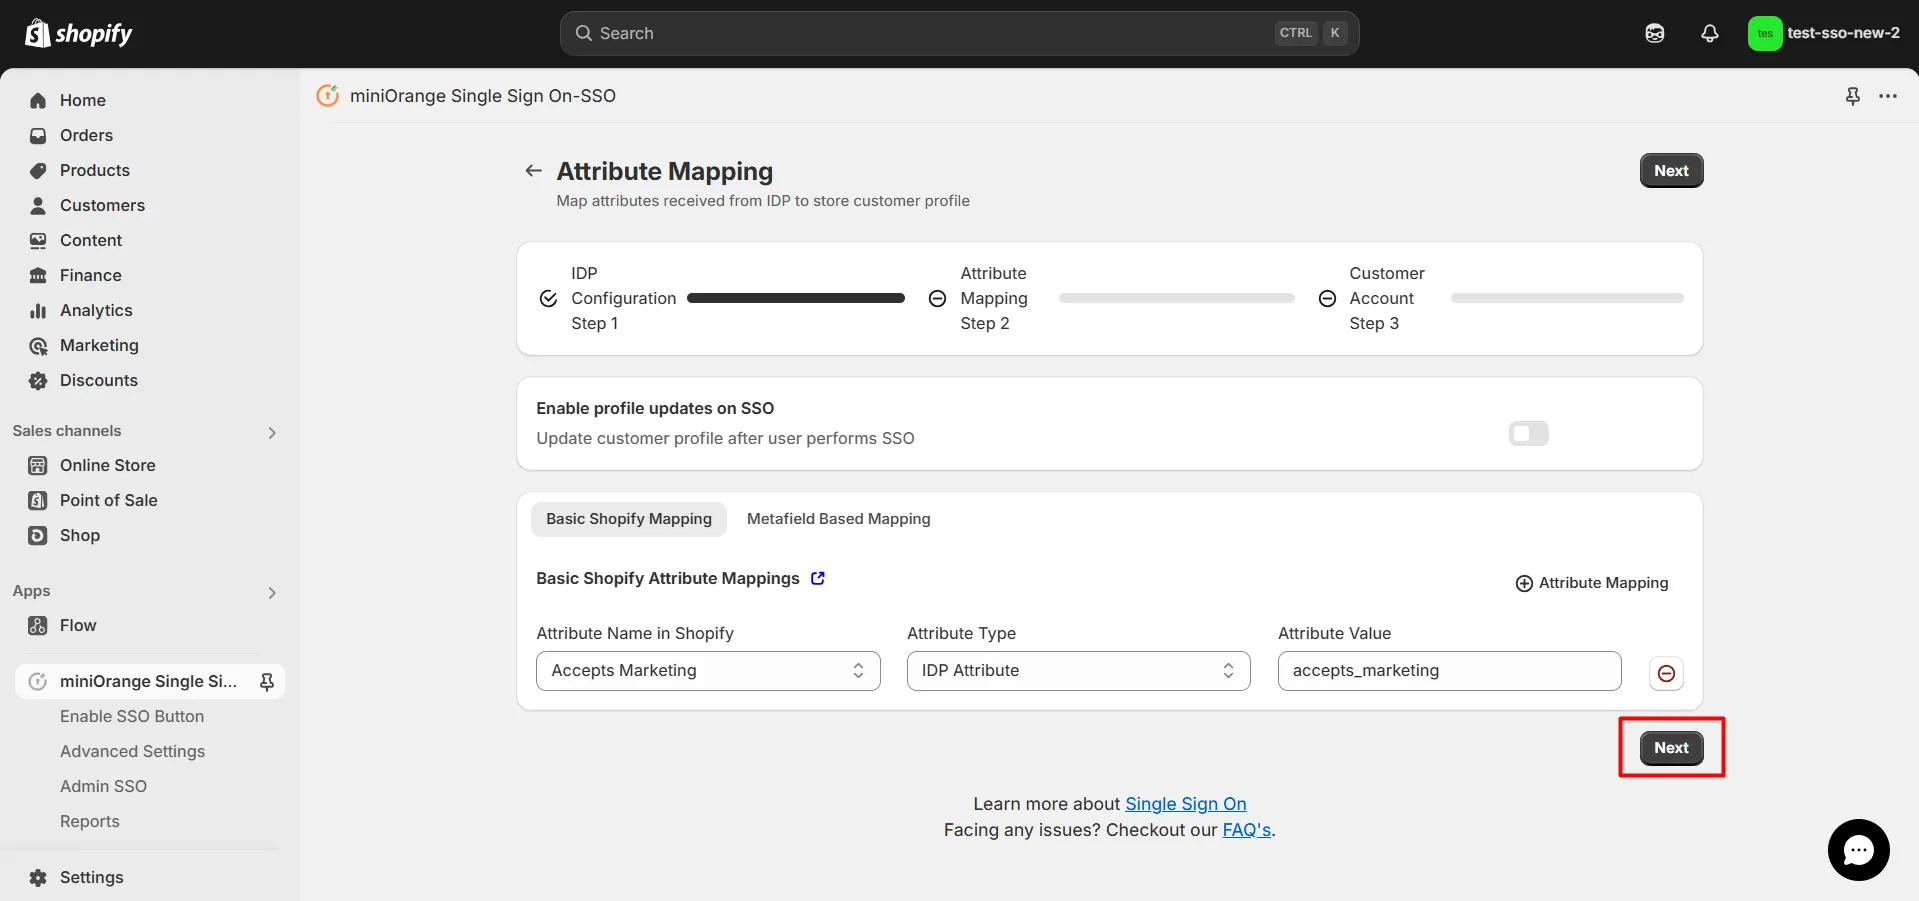This screenshot has height=901, width=1919.
Task: Go back using the arrow beside Attribute Mapping
Action: click(x=534, y=171)
